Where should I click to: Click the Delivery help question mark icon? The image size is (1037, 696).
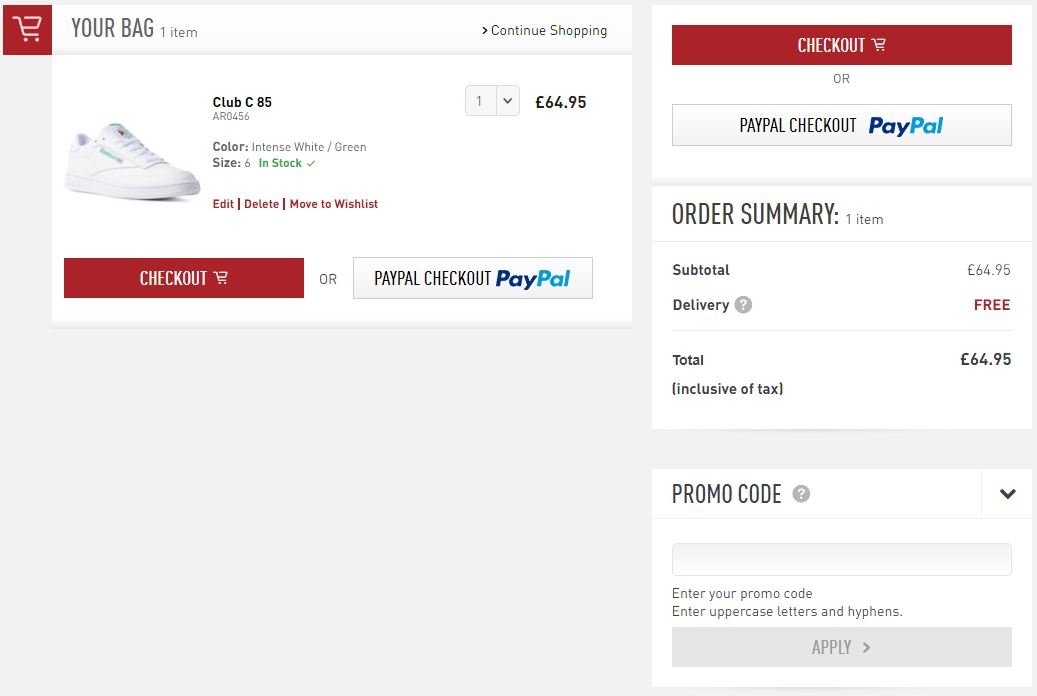click(x=743, y=305)
